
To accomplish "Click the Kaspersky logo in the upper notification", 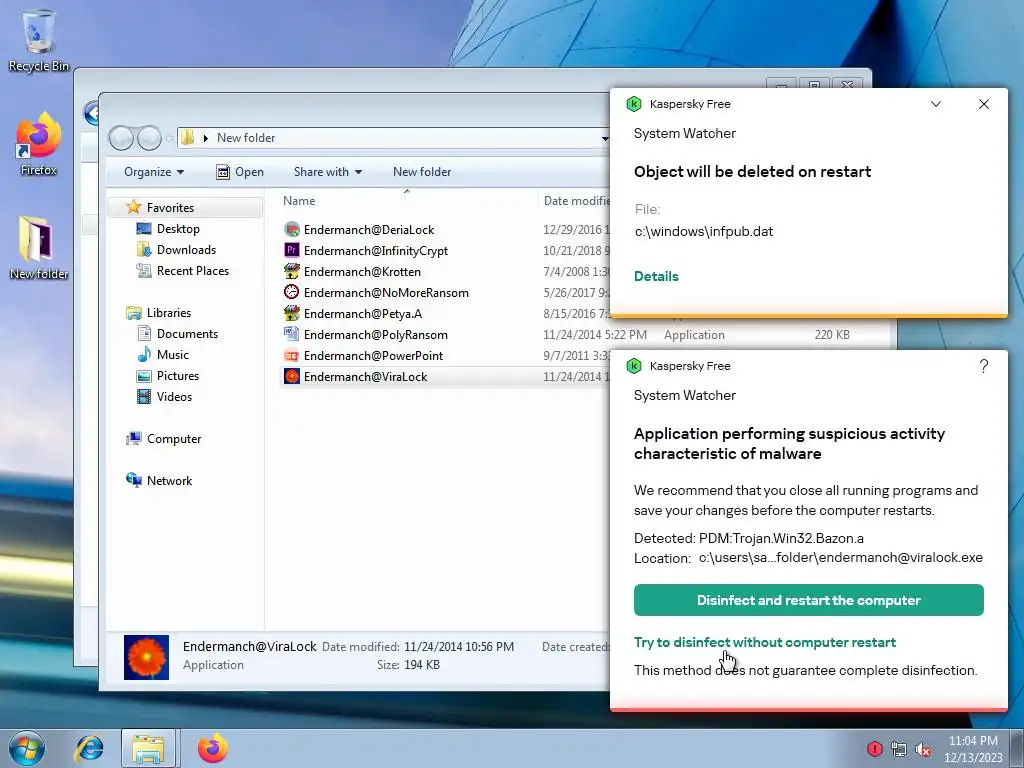I will [633, 104].
